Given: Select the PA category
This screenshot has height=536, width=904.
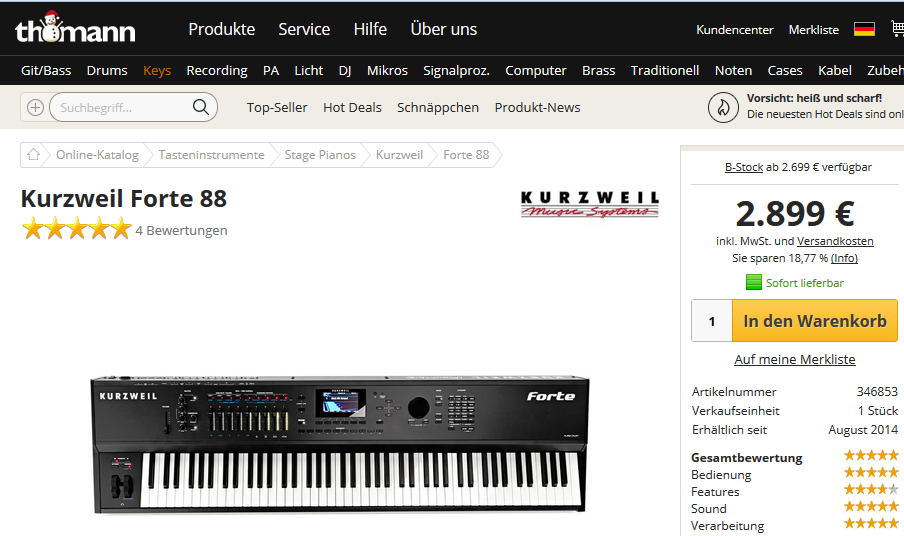Looking at the screenshot, I should point(271,70).
